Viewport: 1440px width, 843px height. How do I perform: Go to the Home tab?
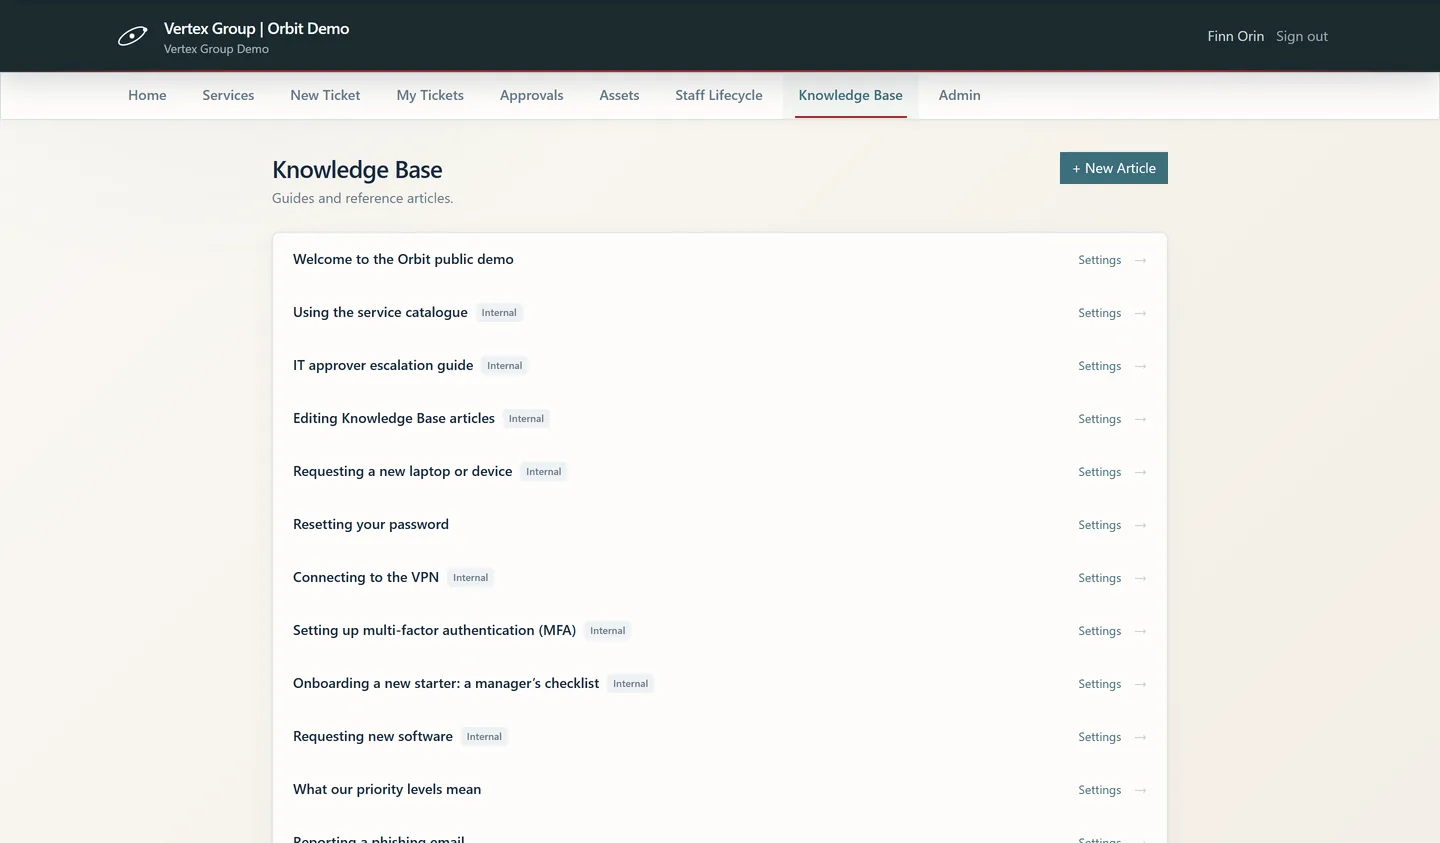pyautogui.click(x=147, y=95)
